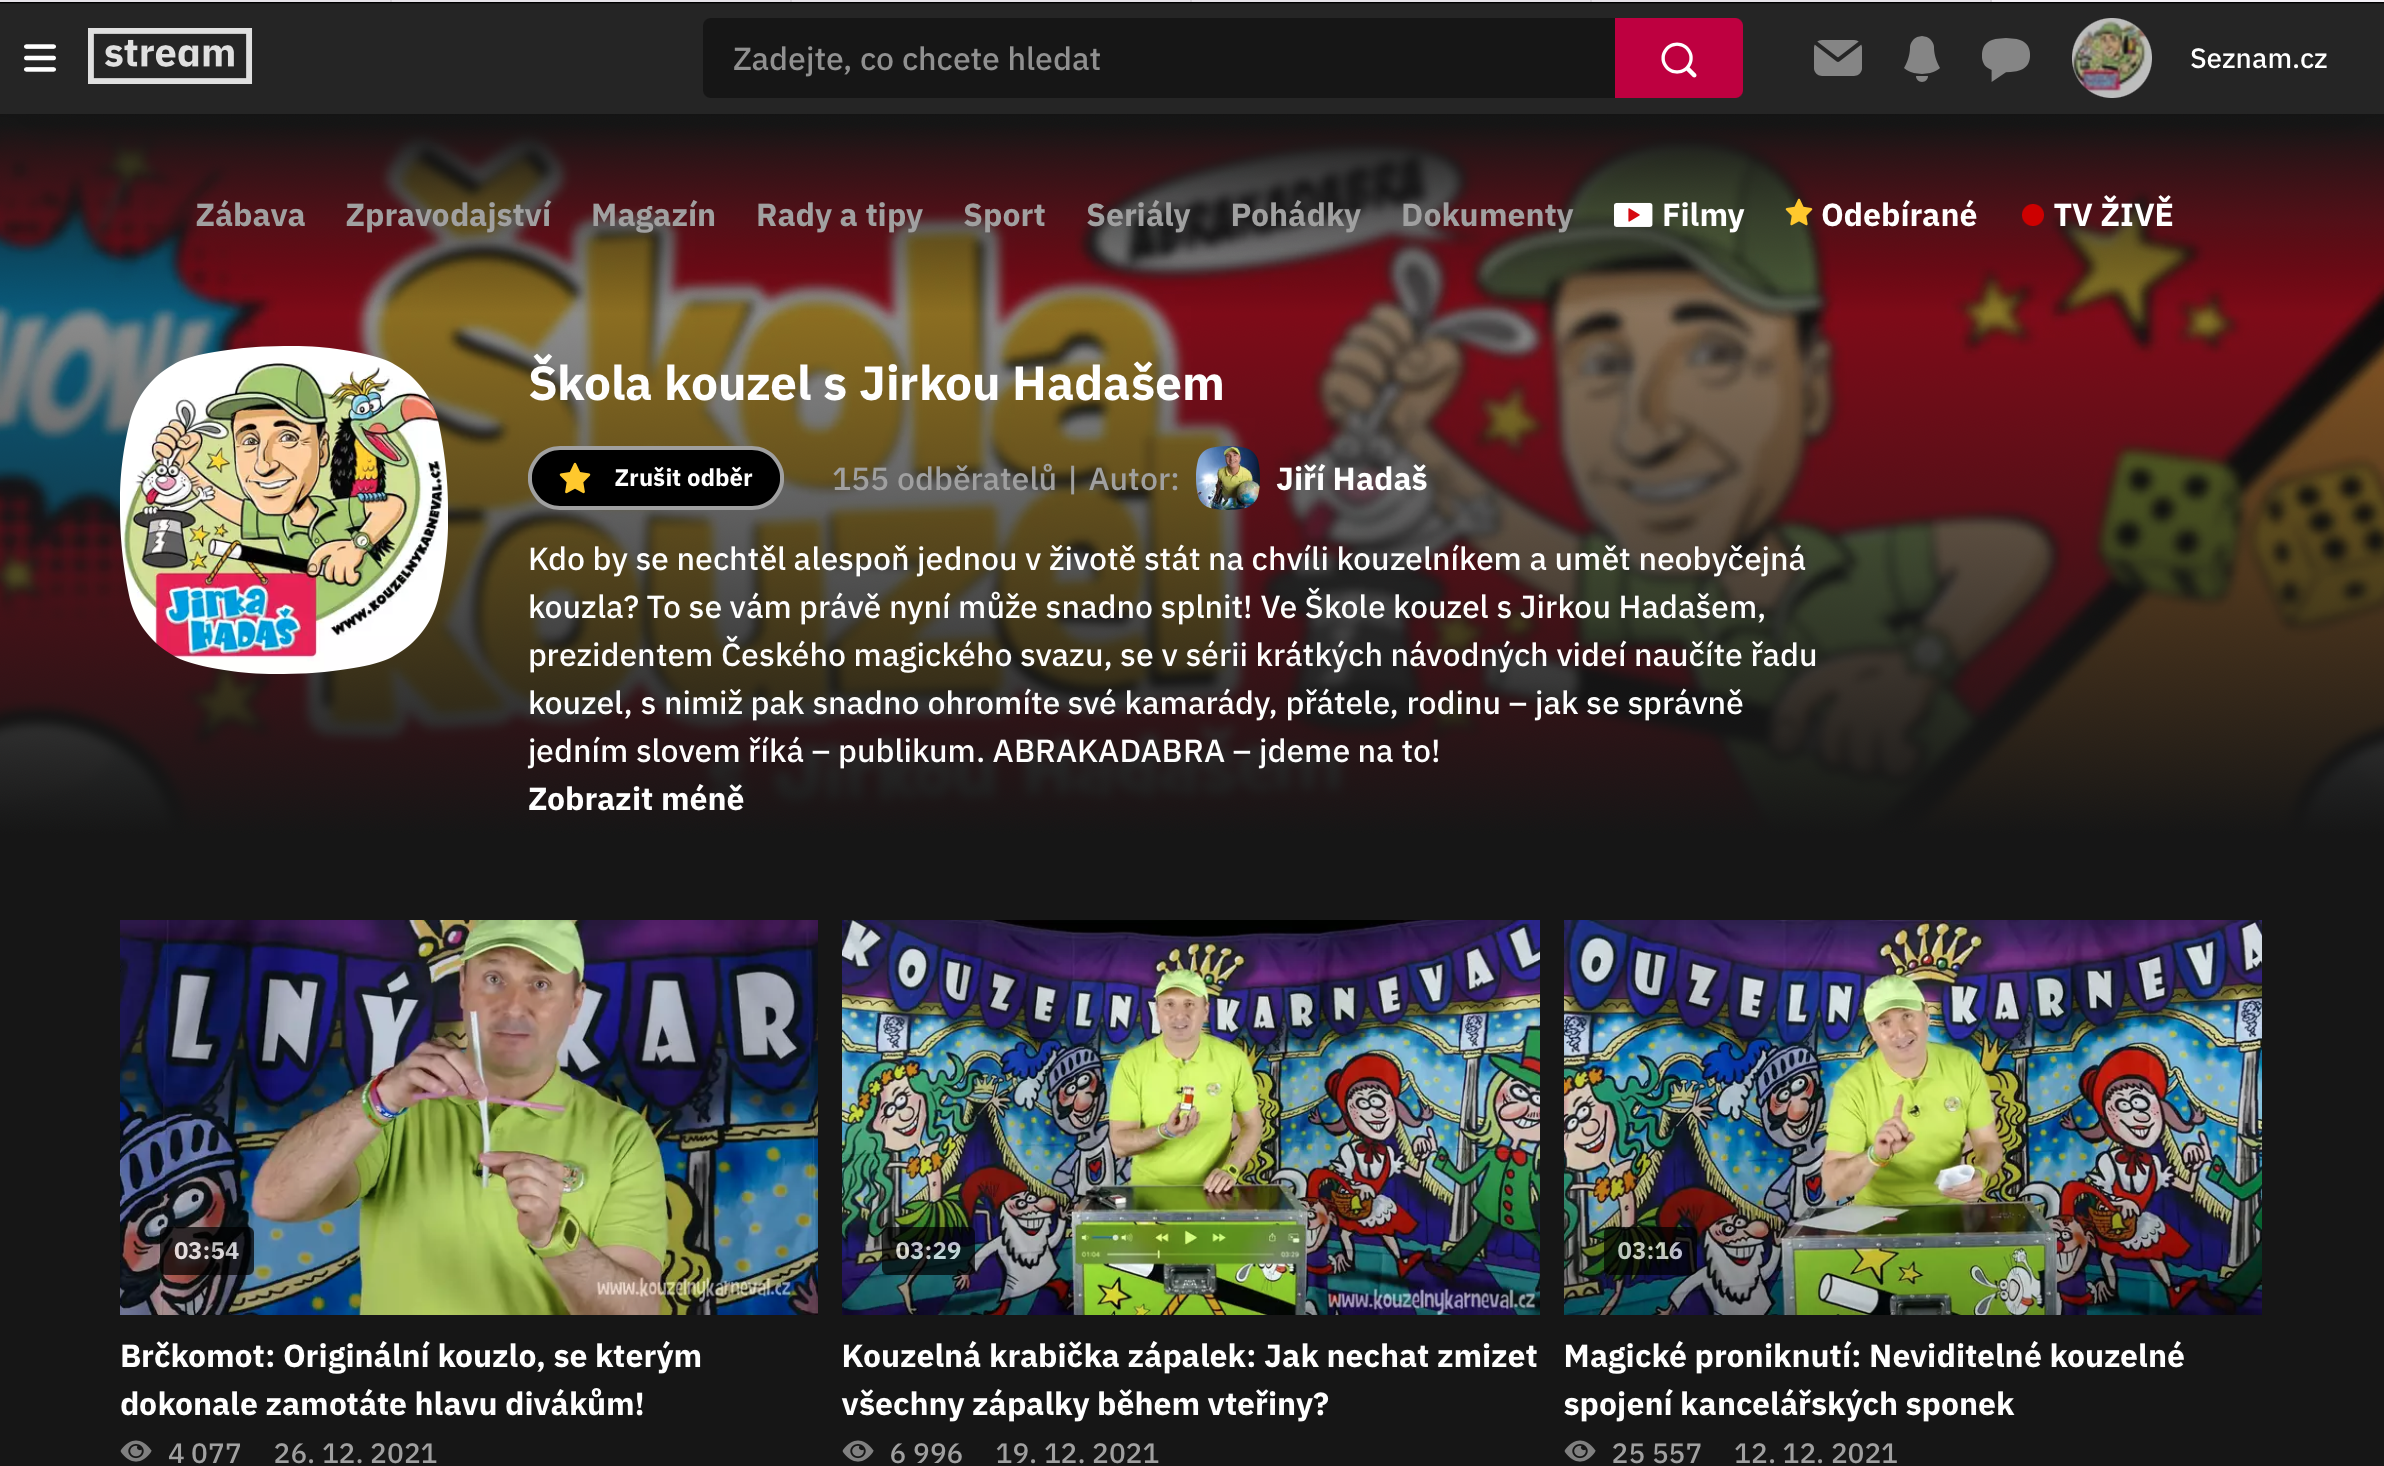Screen dimensions: 2384x1466
Task: Open TV ŽIVĚ live broadcast
Action: tap(2097, 214)
